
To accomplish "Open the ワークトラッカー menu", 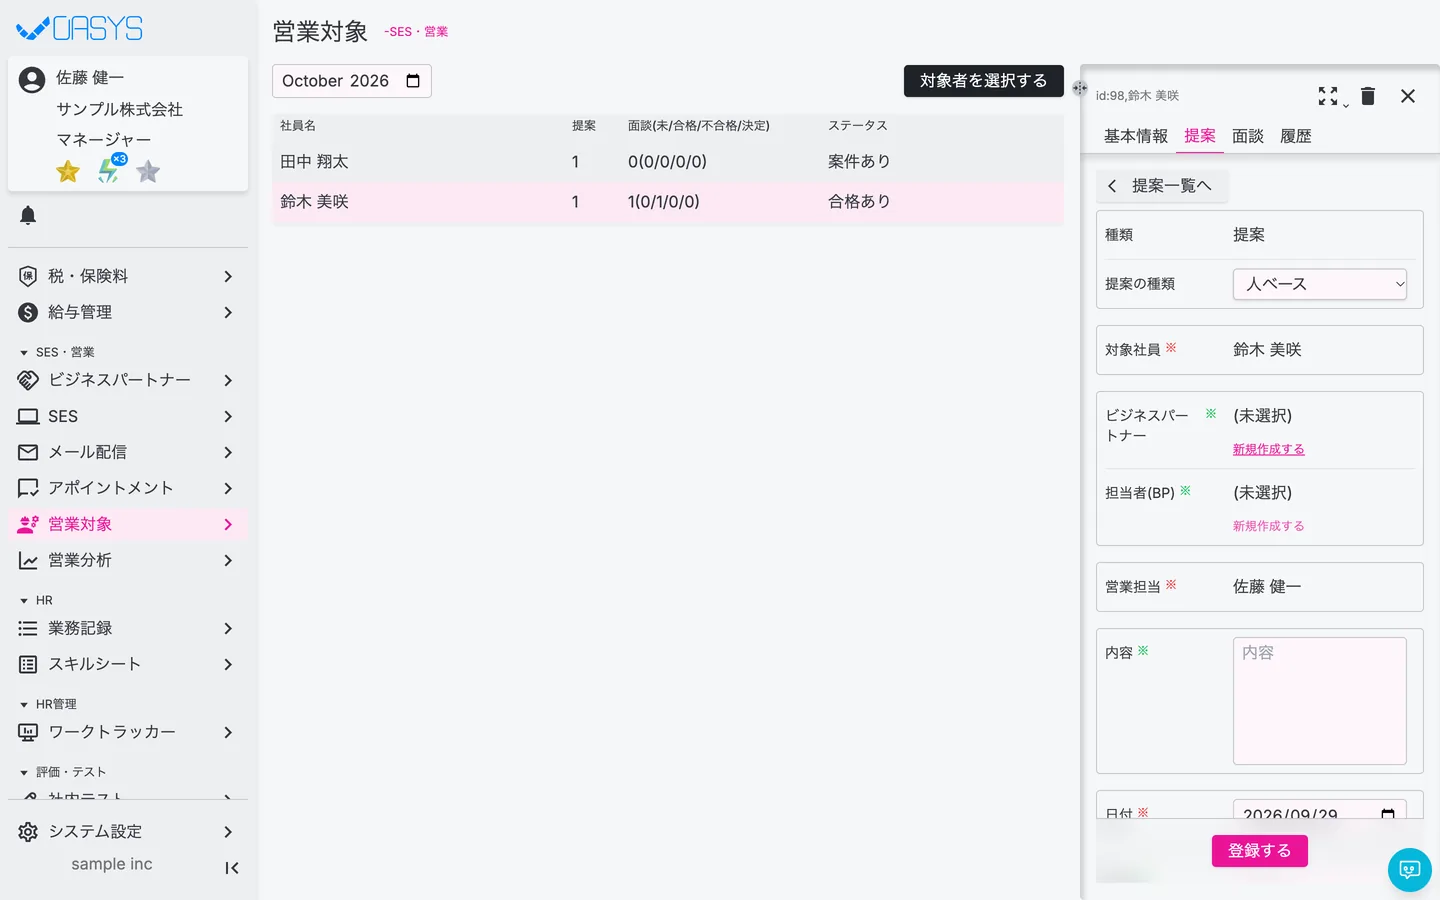I will pyautogui.click(x=128, y=732).
